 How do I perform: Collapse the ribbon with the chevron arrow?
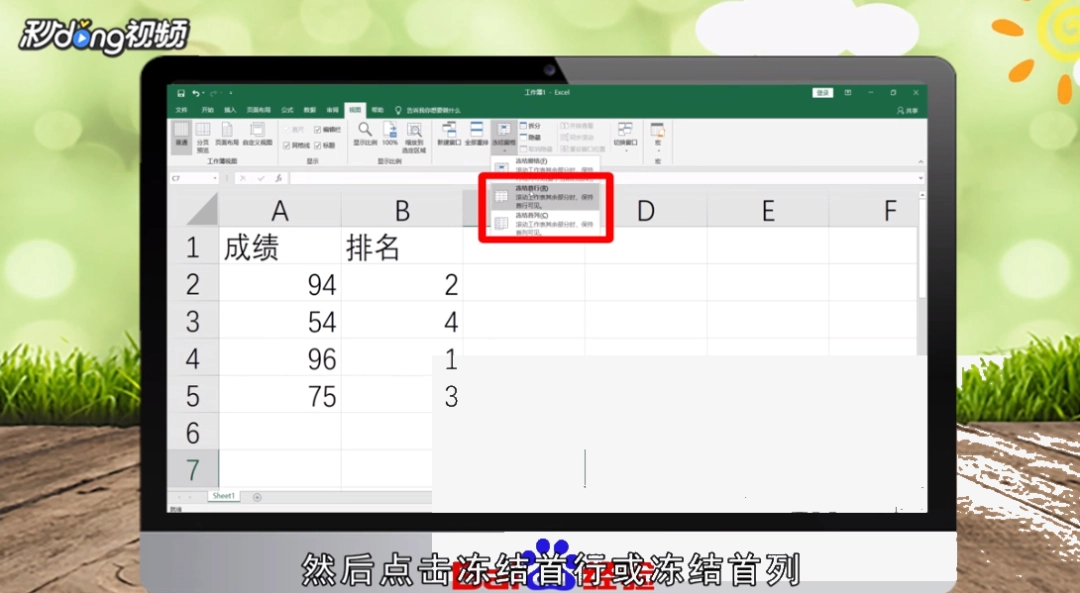[920, 162]
